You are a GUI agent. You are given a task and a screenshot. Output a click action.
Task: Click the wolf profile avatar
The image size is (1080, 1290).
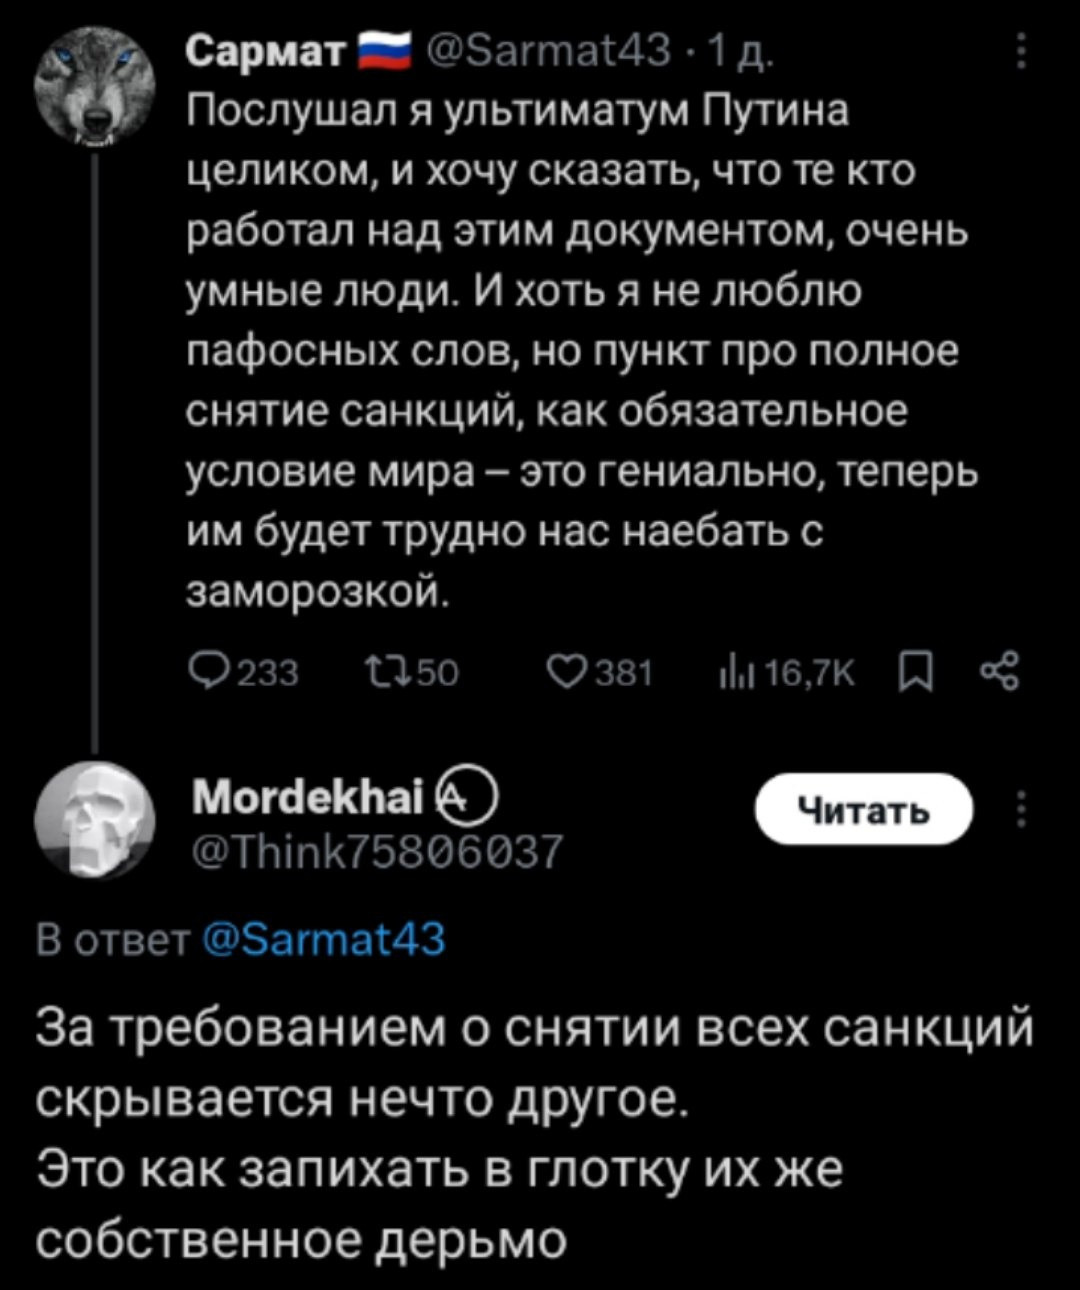coord(95,87)
